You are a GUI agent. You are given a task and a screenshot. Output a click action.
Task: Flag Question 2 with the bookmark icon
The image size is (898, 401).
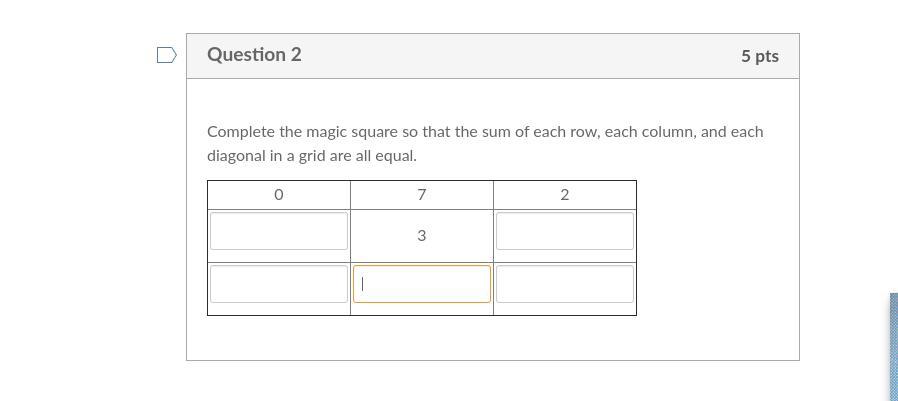167,55
